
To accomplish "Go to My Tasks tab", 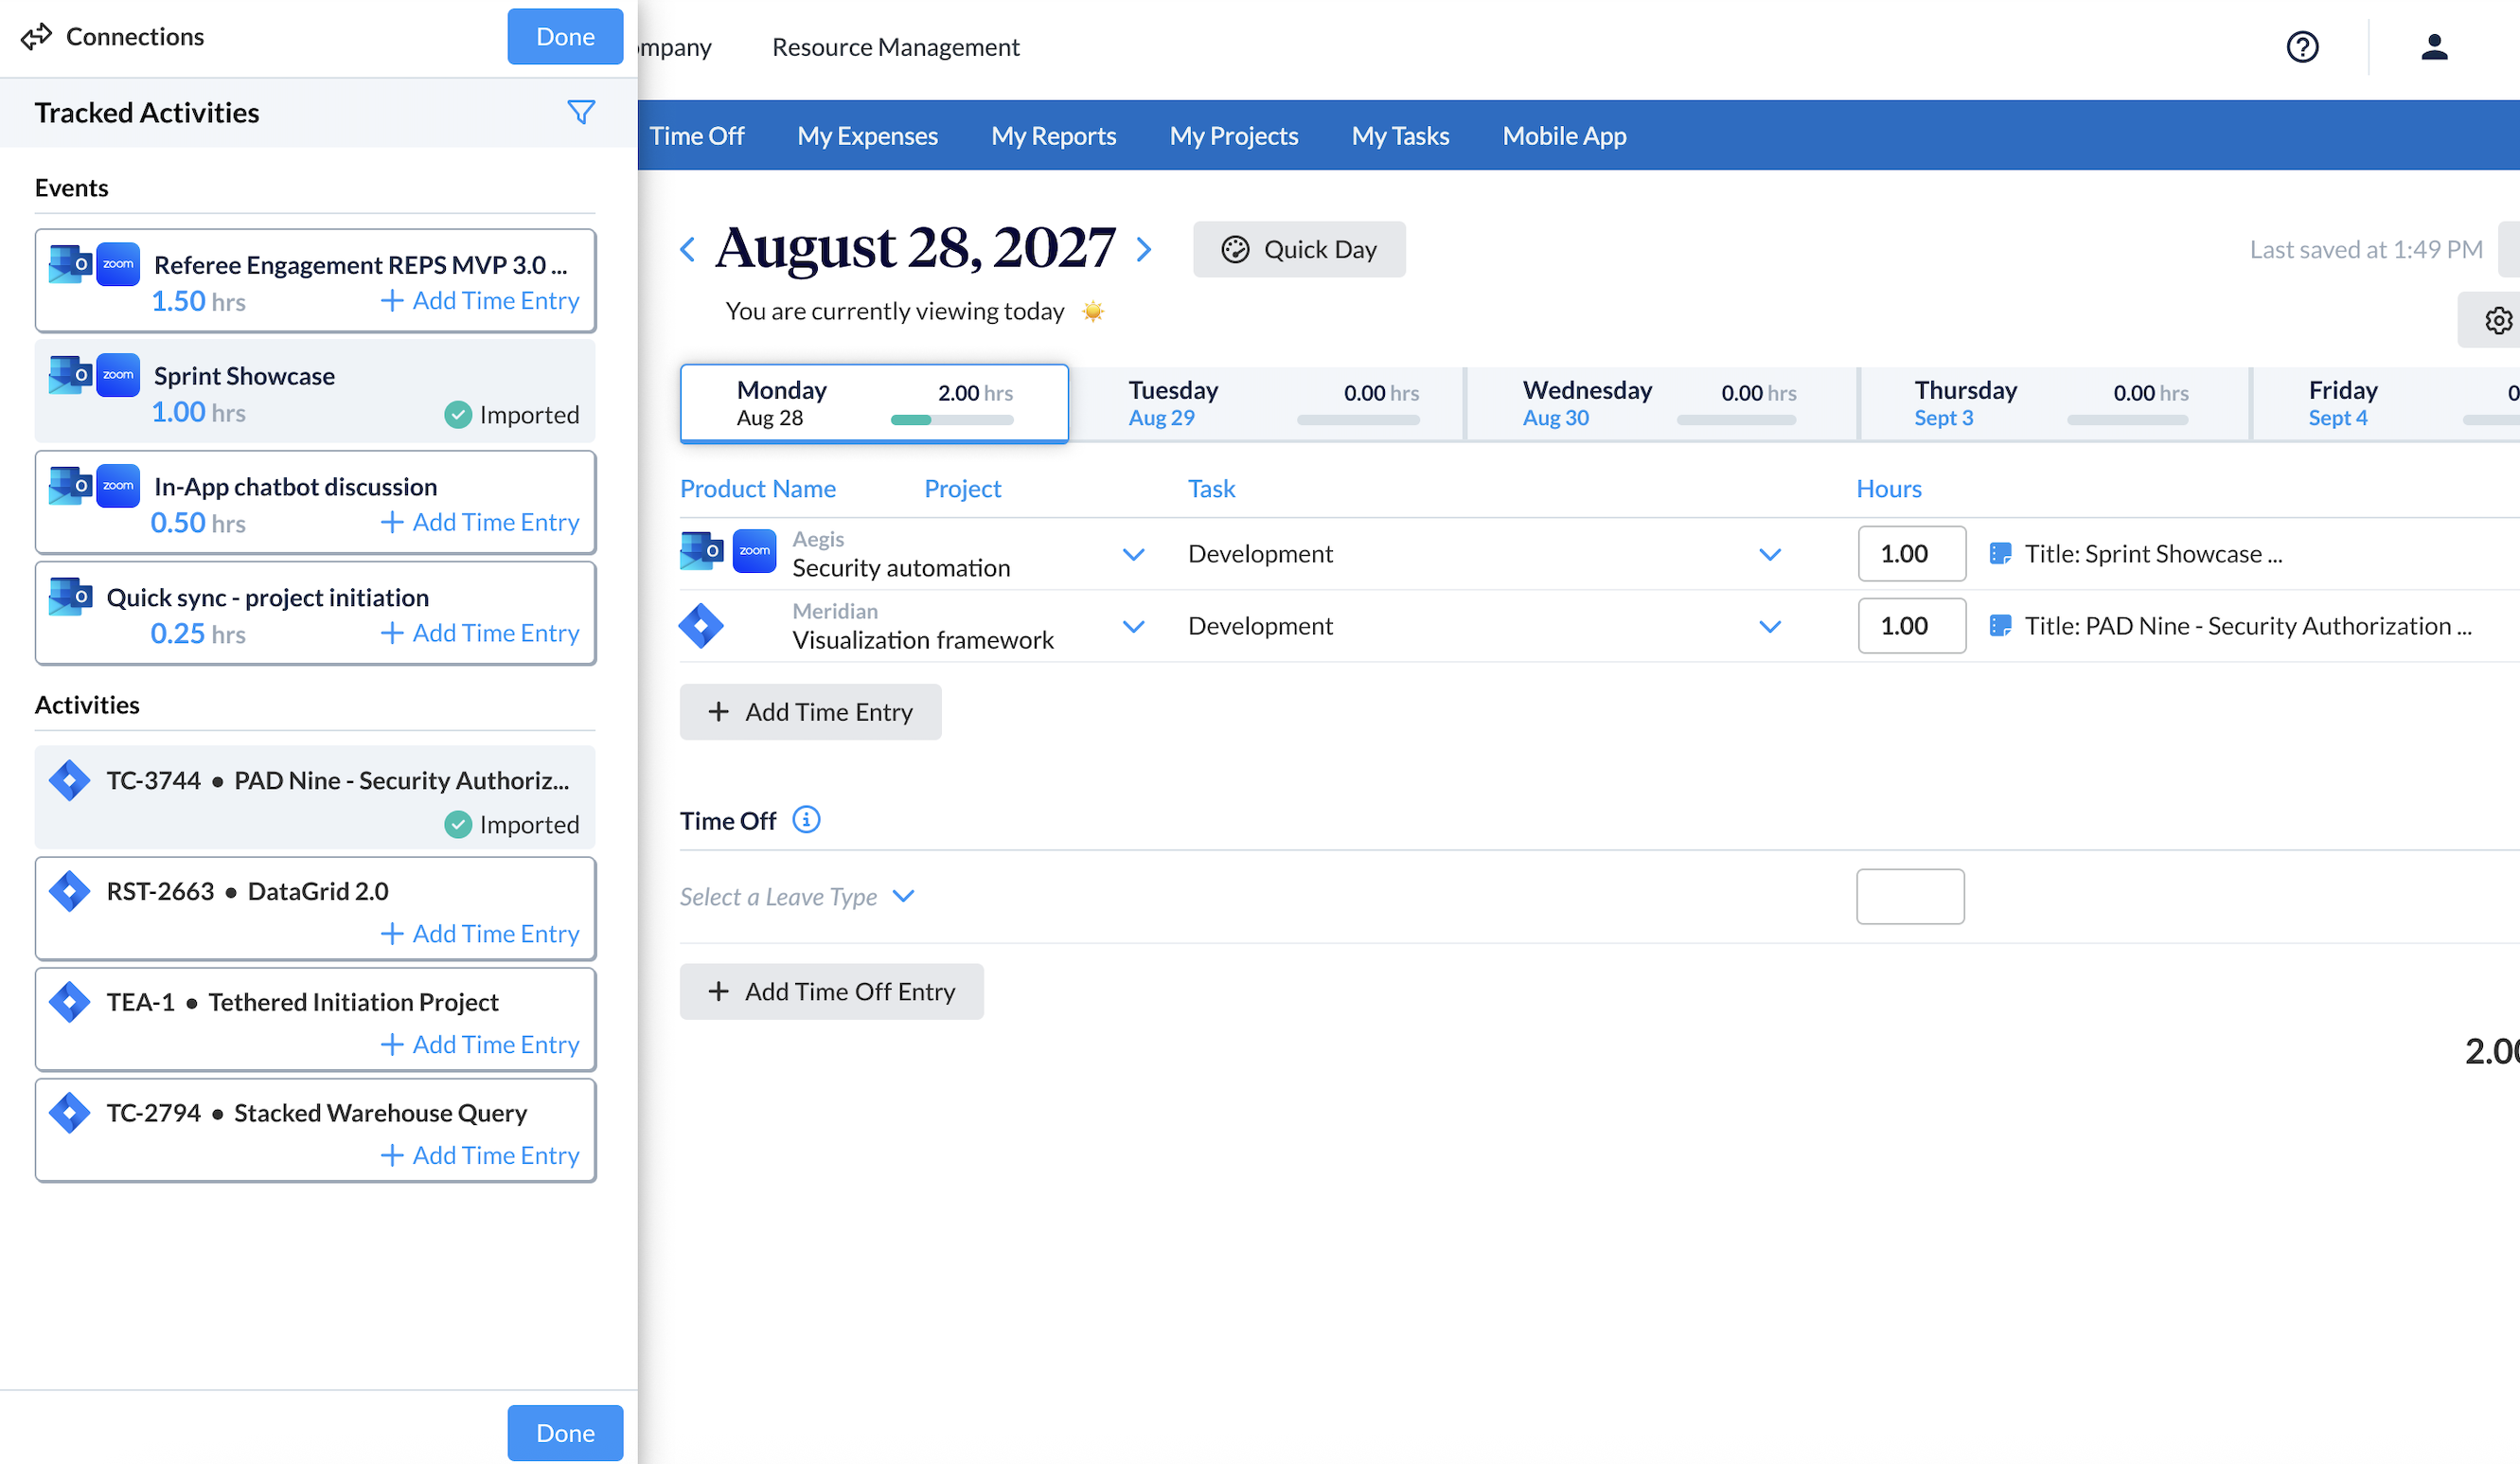I will (x=1400, y=135).
